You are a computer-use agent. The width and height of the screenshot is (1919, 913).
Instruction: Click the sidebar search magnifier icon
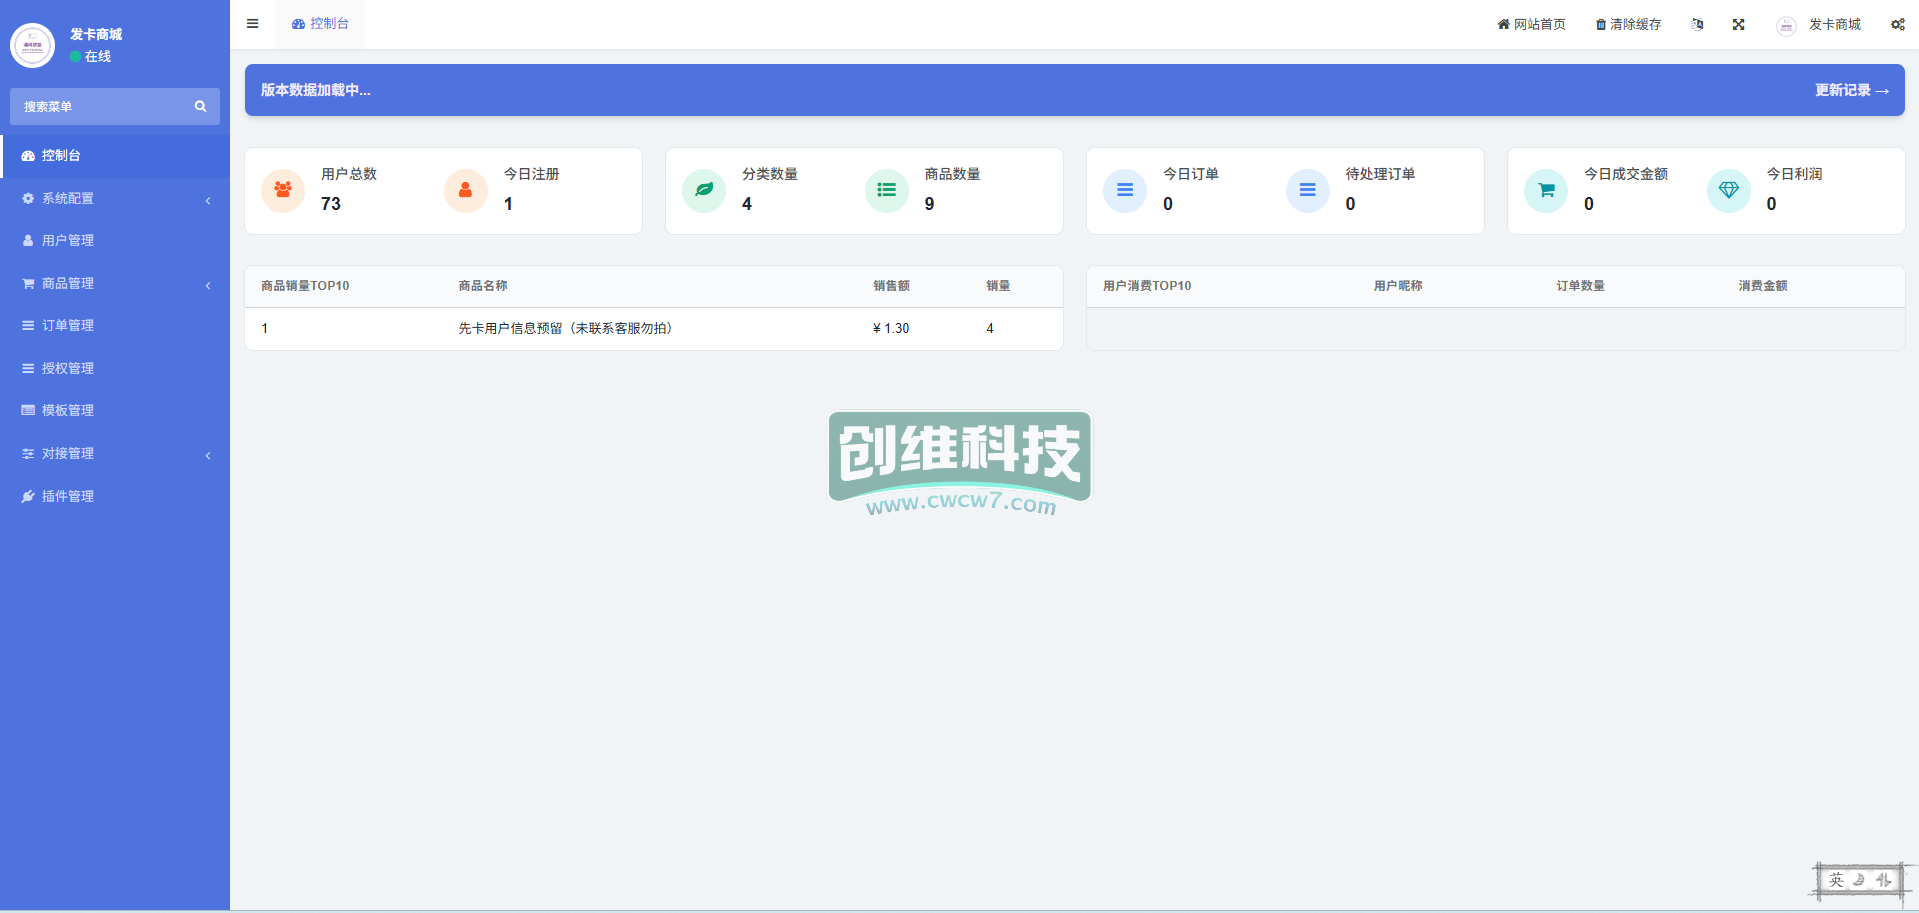click(x=200, y=106)
